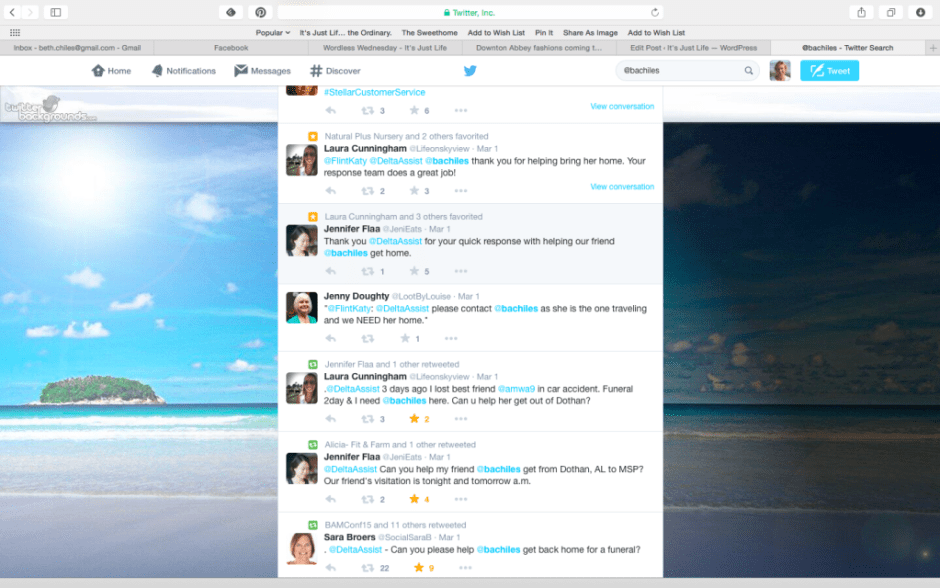Viewport: 940px width, 588px height.
Task: Open Twitter Notifications
Action: tap(183, 71)
